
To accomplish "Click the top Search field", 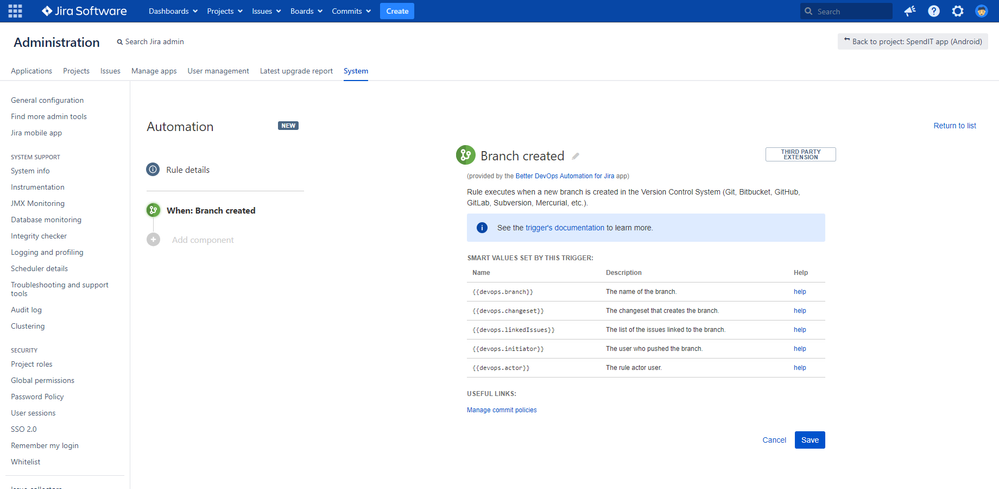I will tap(846, 11).
